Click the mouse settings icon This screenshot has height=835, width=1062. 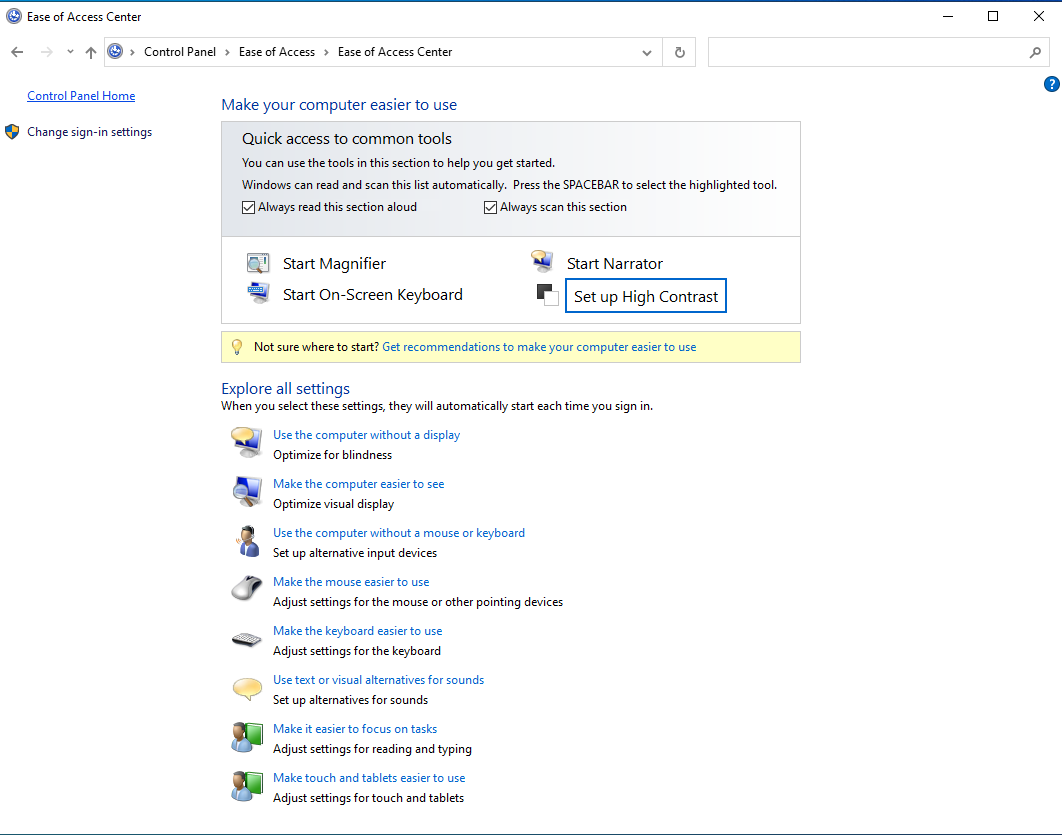[x=247, y=588]
